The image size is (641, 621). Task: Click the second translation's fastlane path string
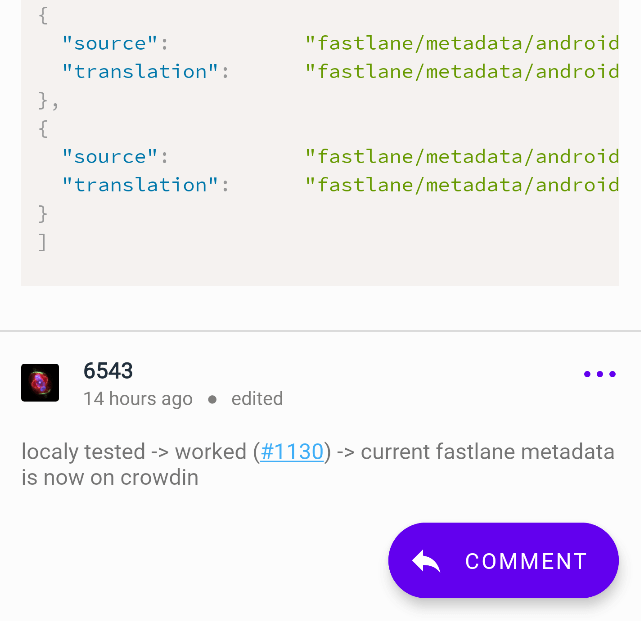coord(462,185)
